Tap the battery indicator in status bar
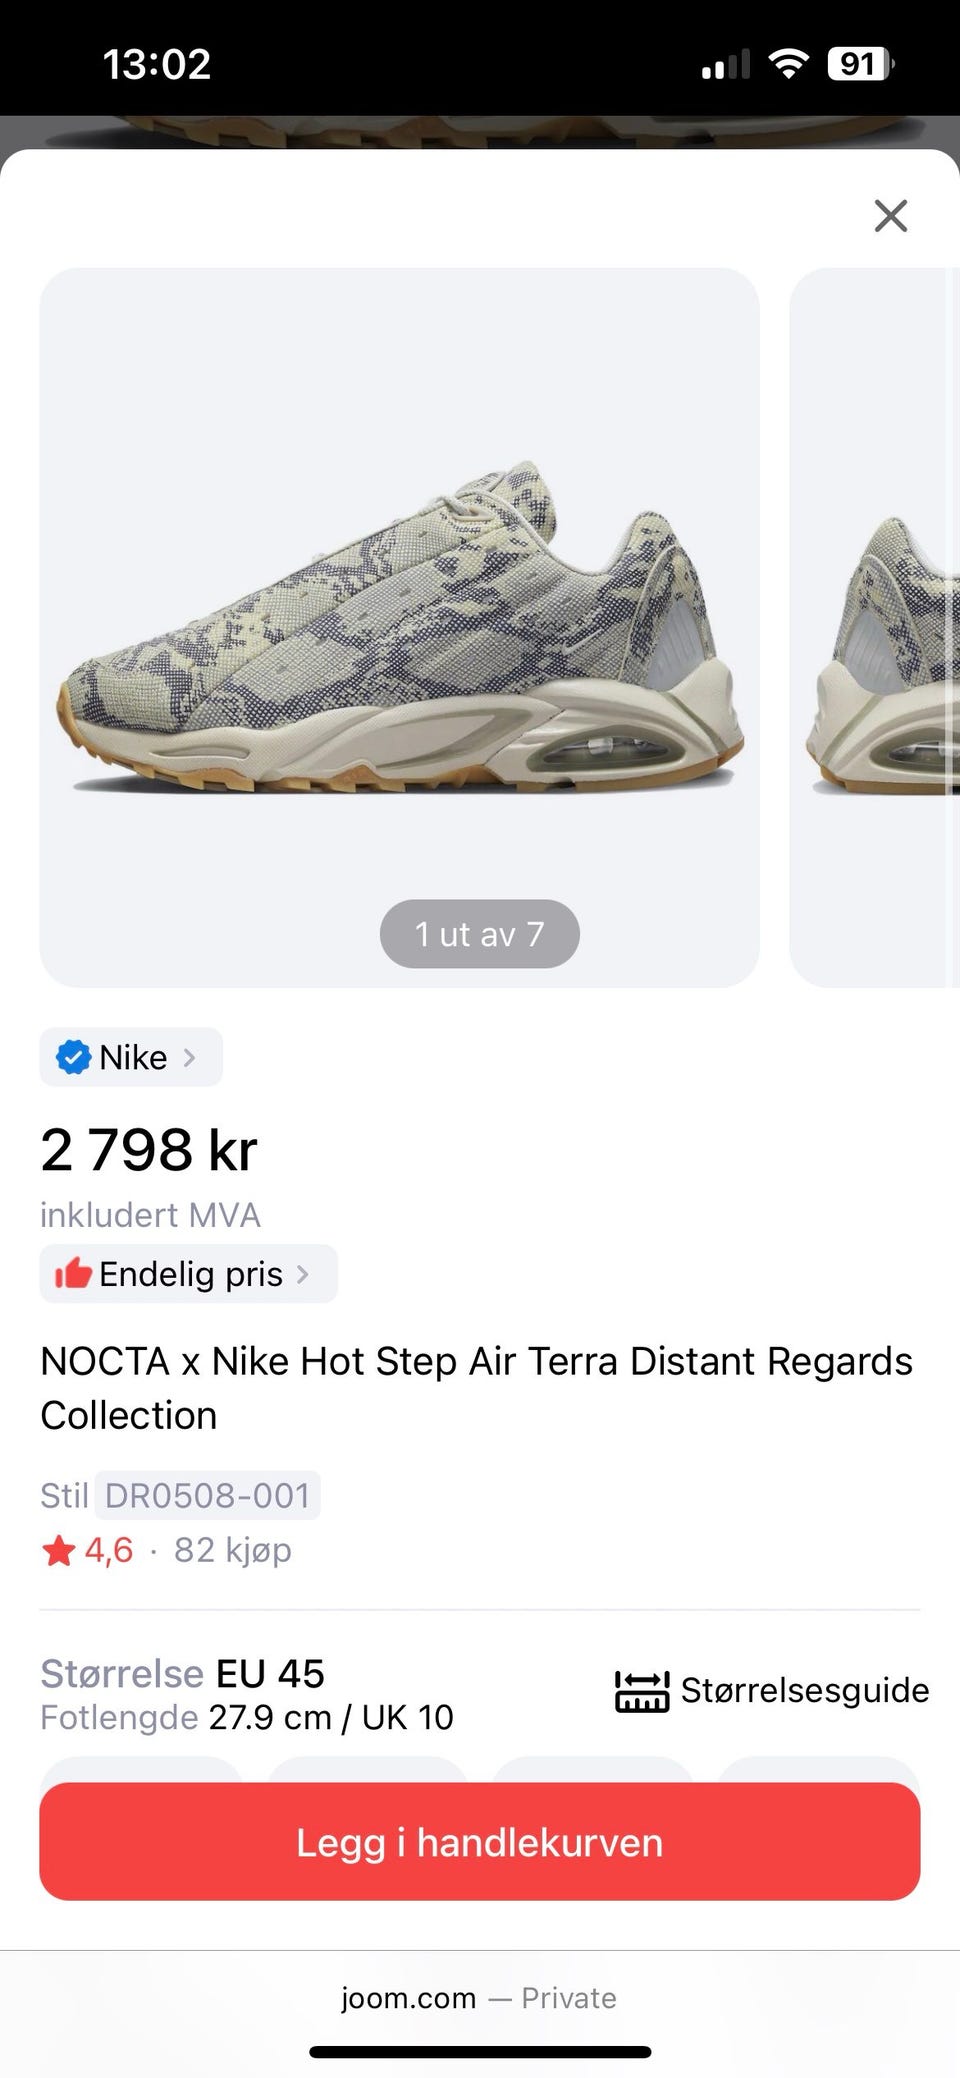Viewport: 960px width, 2078px height. click(860, 64)
